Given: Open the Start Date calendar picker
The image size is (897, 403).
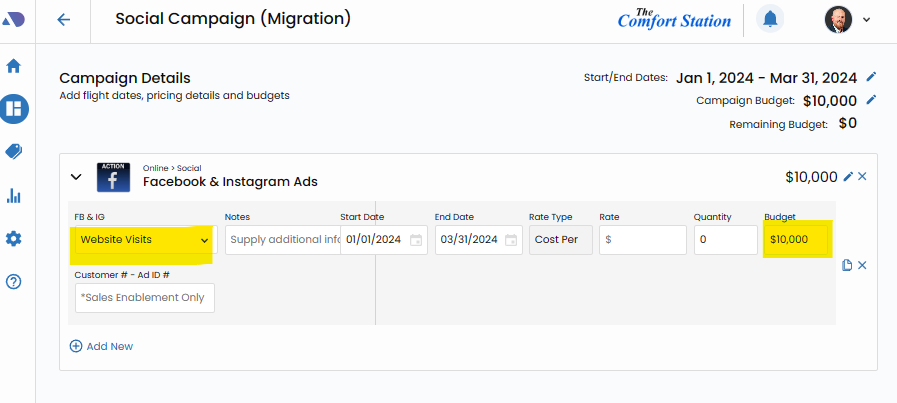Looking at the screenshot, I should [416, 240].
